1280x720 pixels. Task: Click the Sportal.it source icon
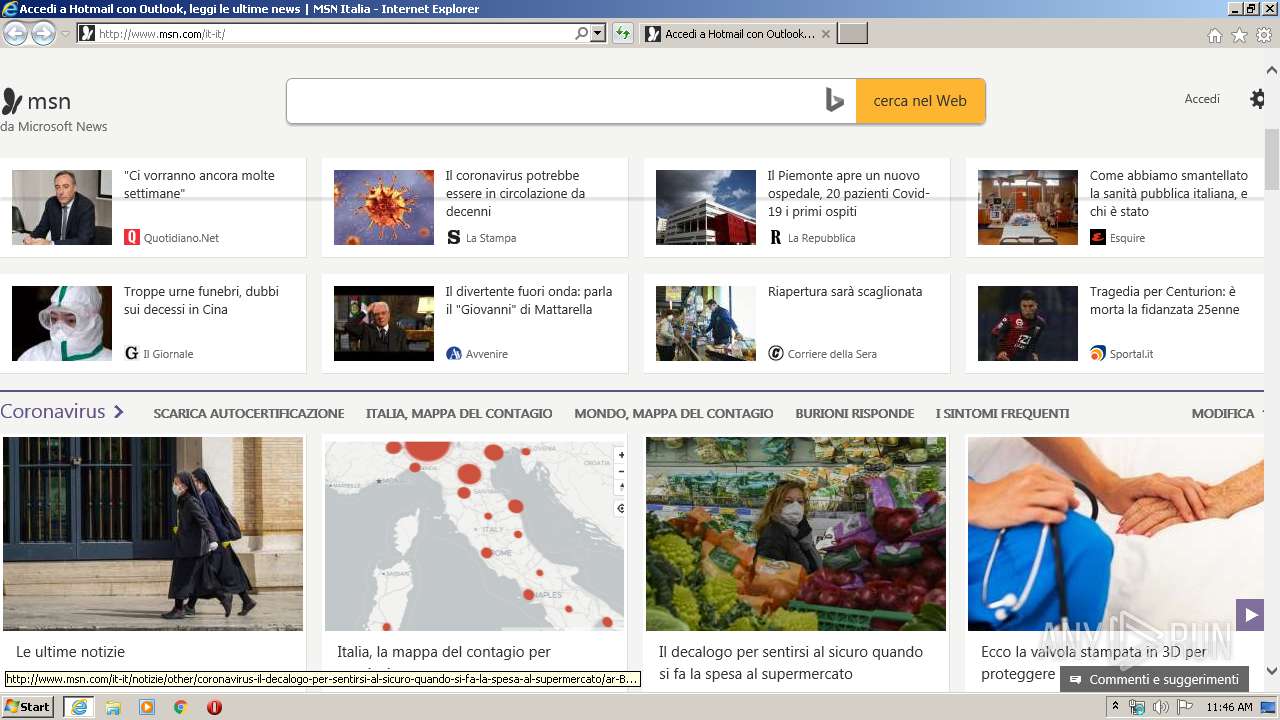tap(1098, 354)
